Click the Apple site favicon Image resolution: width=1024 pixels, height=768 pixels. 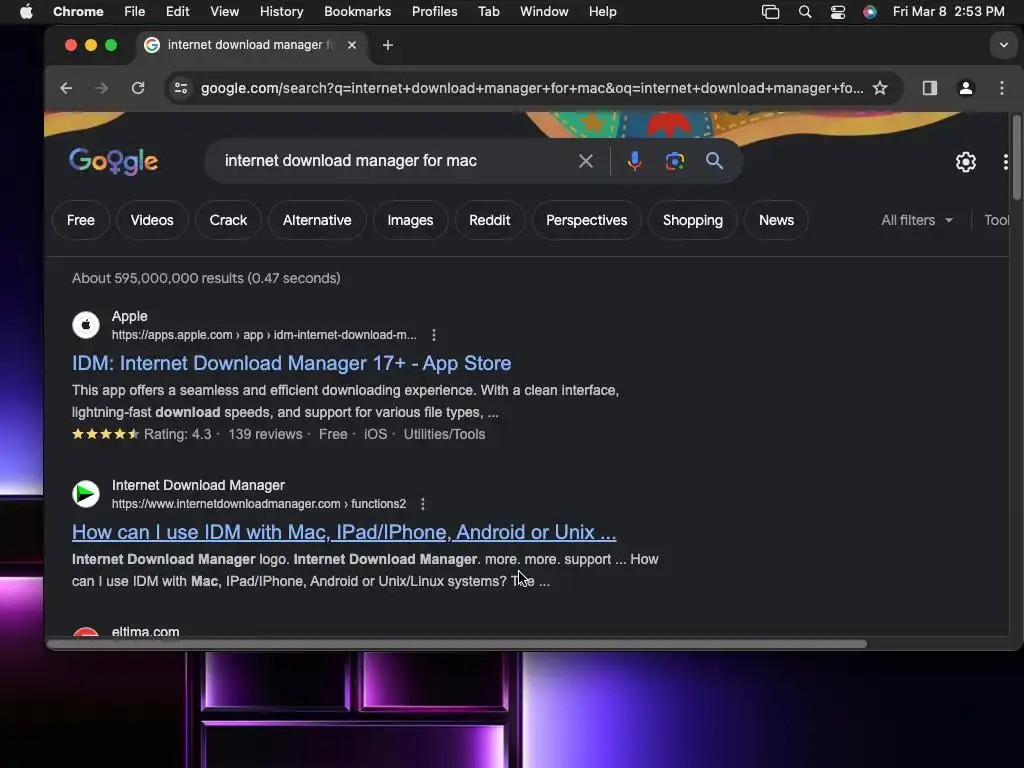point(86,325)
